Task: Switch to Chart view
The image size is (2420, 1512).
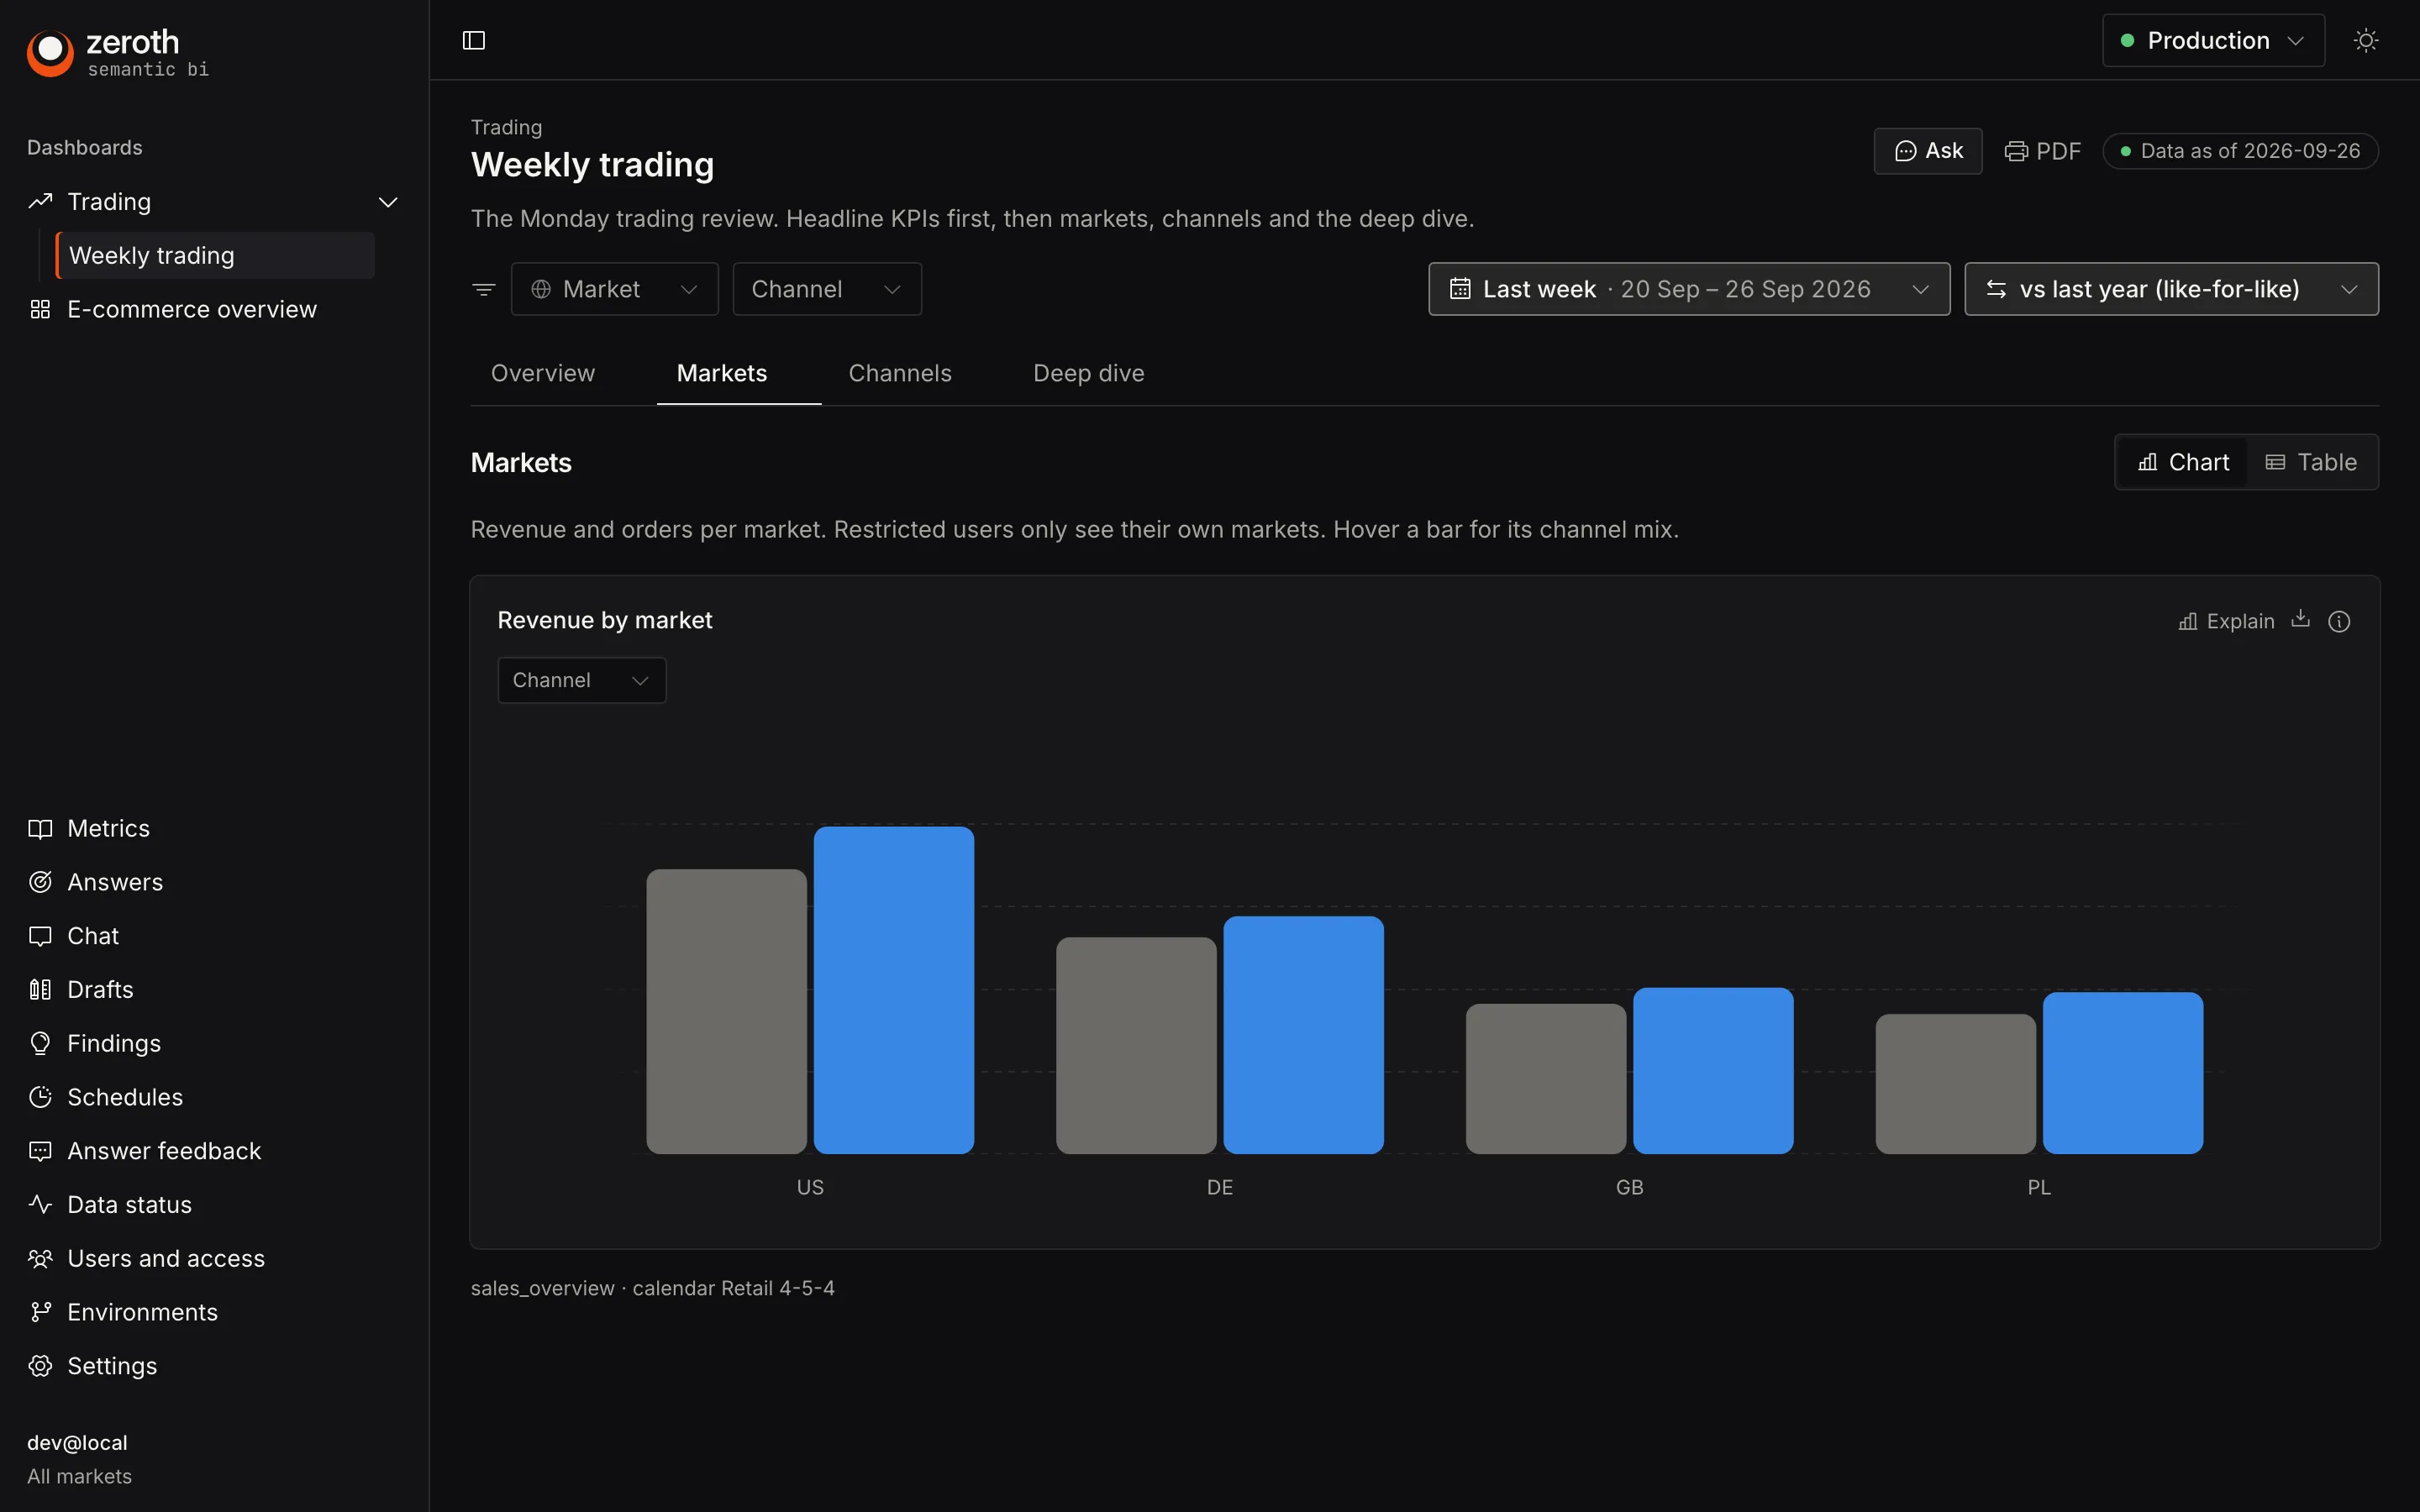Action: coord(2183,462)
